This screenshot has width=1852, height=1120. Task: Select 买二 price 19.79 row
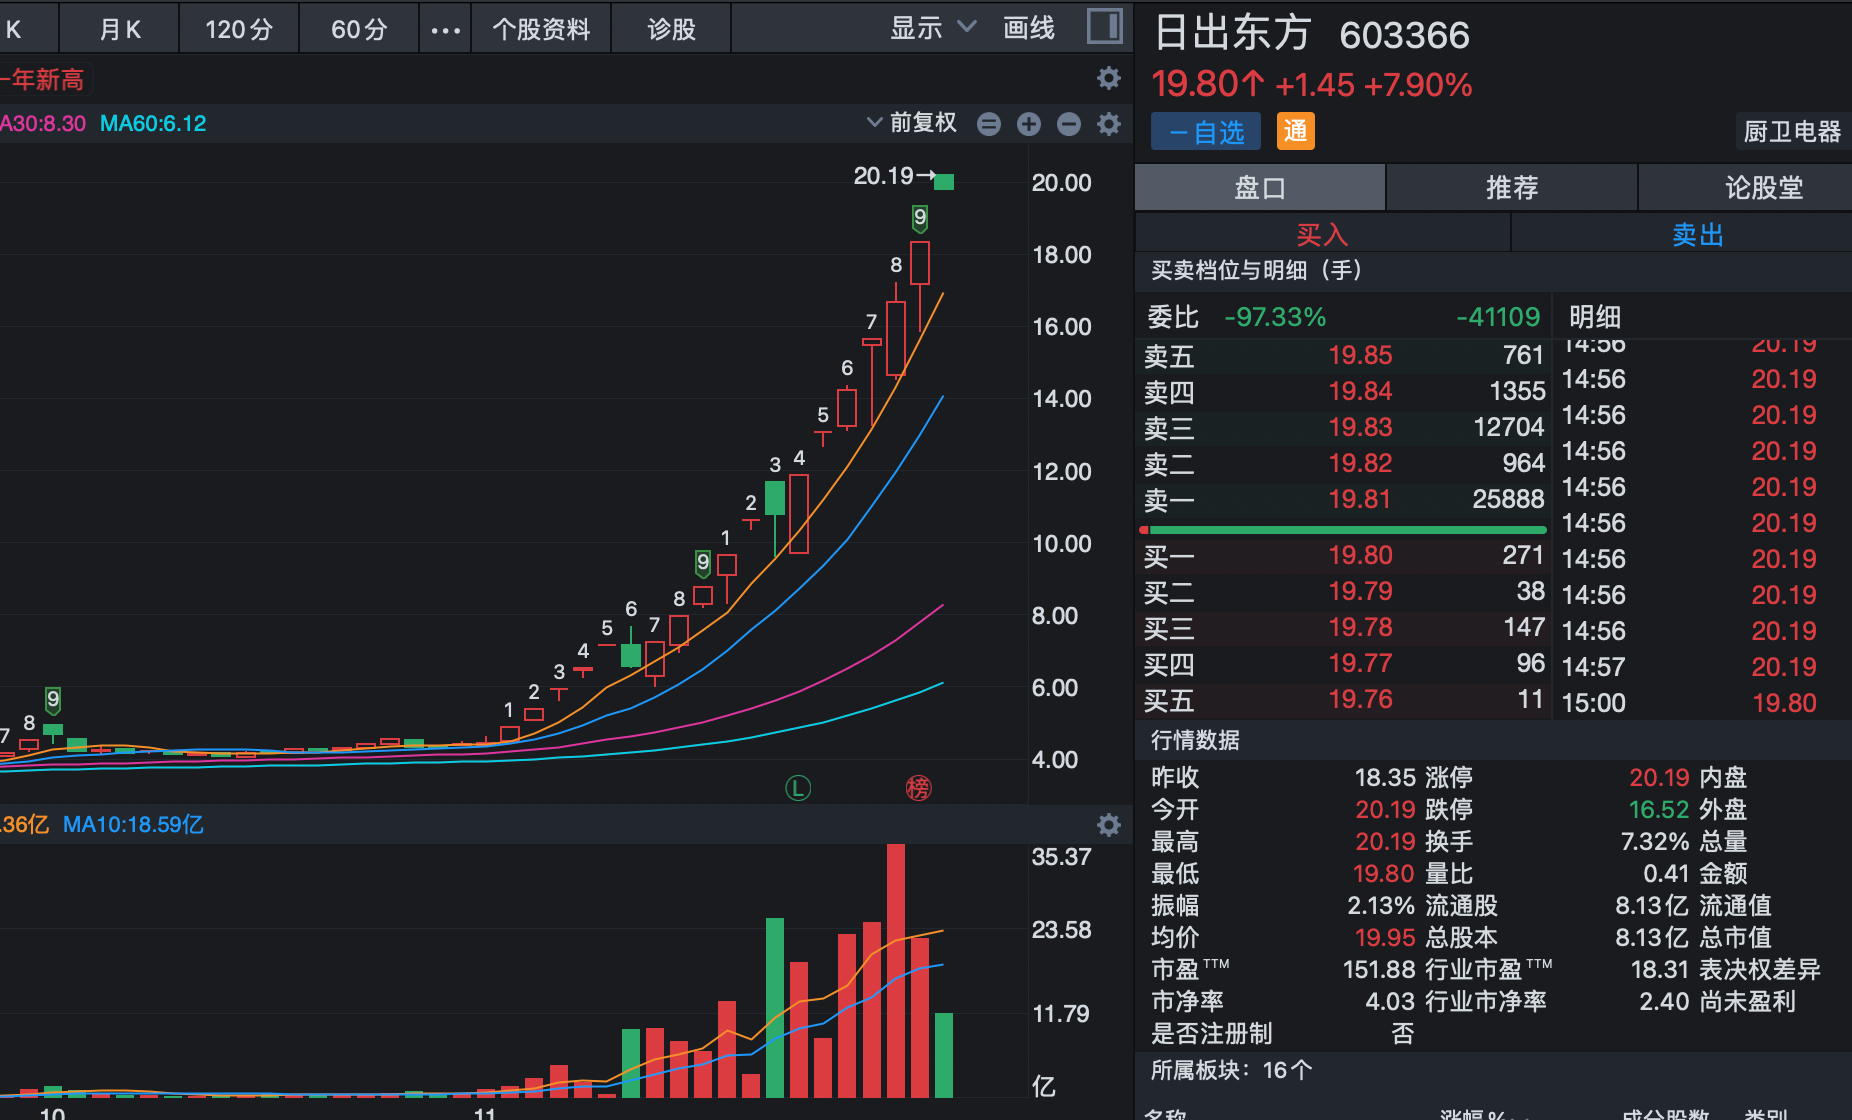click(x=1344, y=591)
